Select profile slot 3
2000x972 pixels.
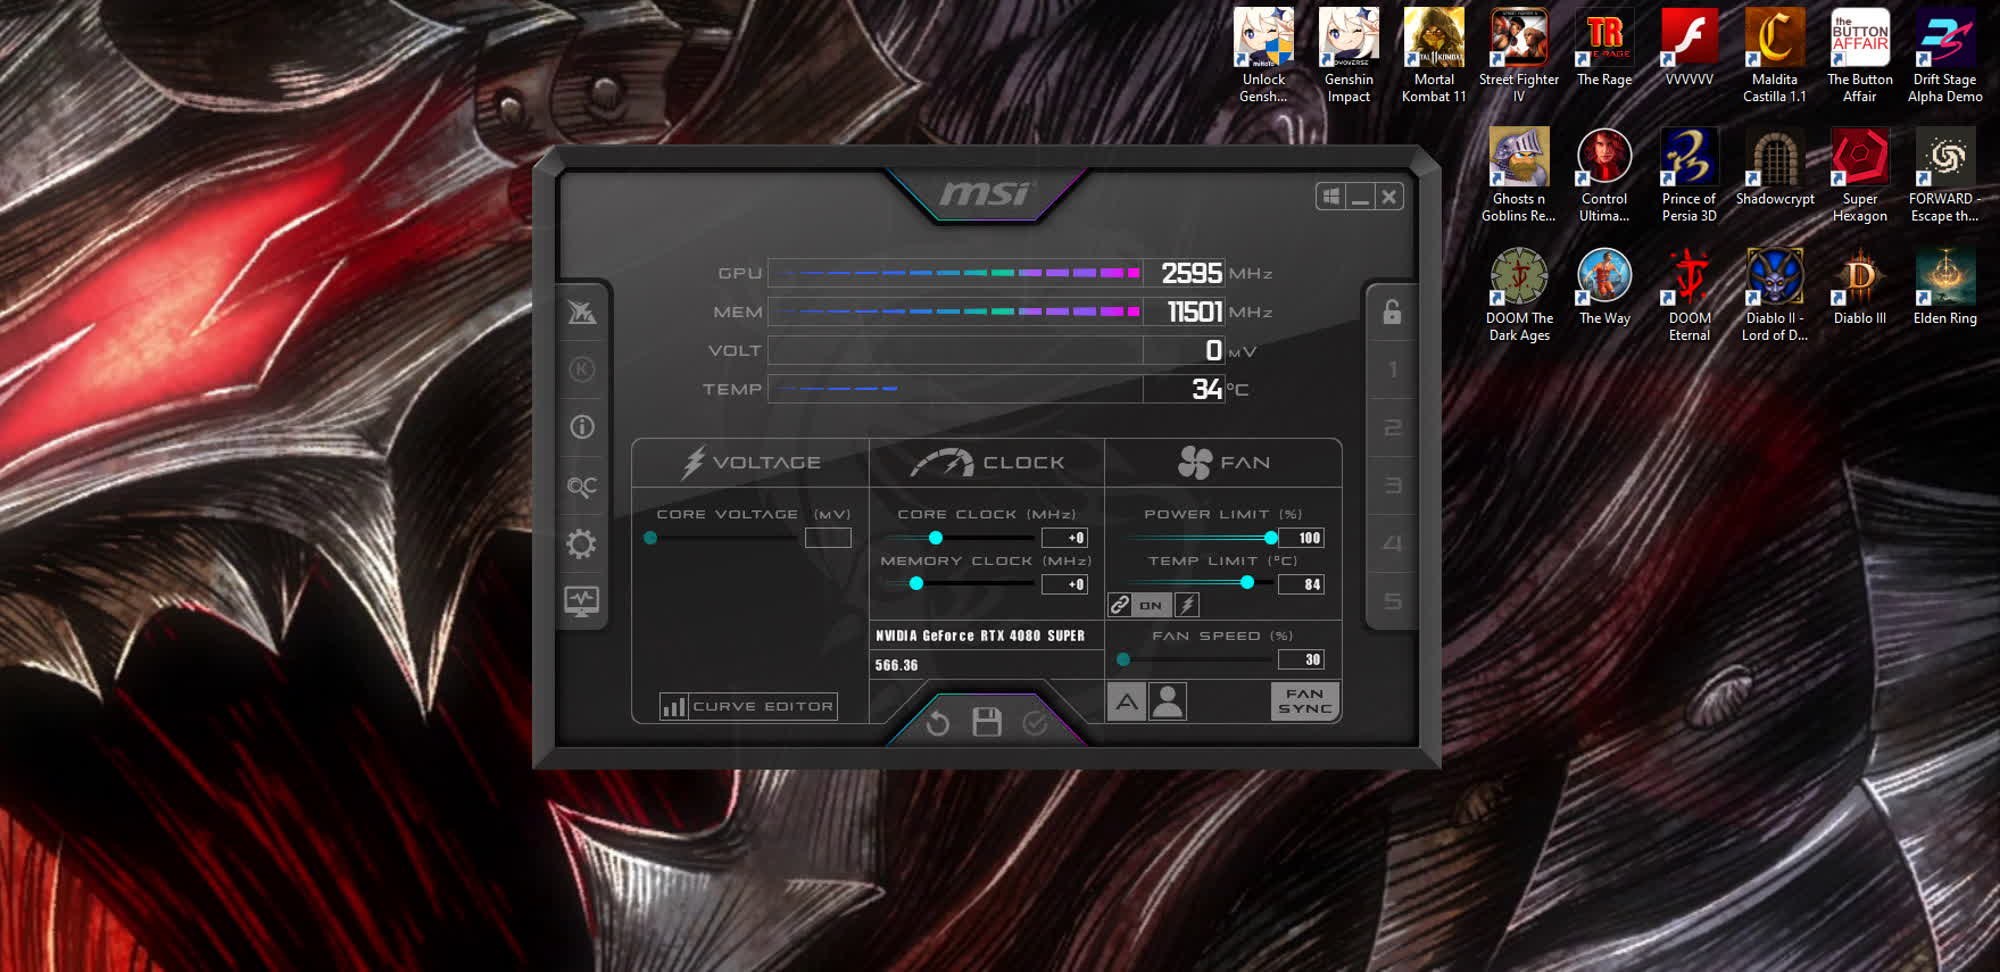click(x=1392, y=486)
